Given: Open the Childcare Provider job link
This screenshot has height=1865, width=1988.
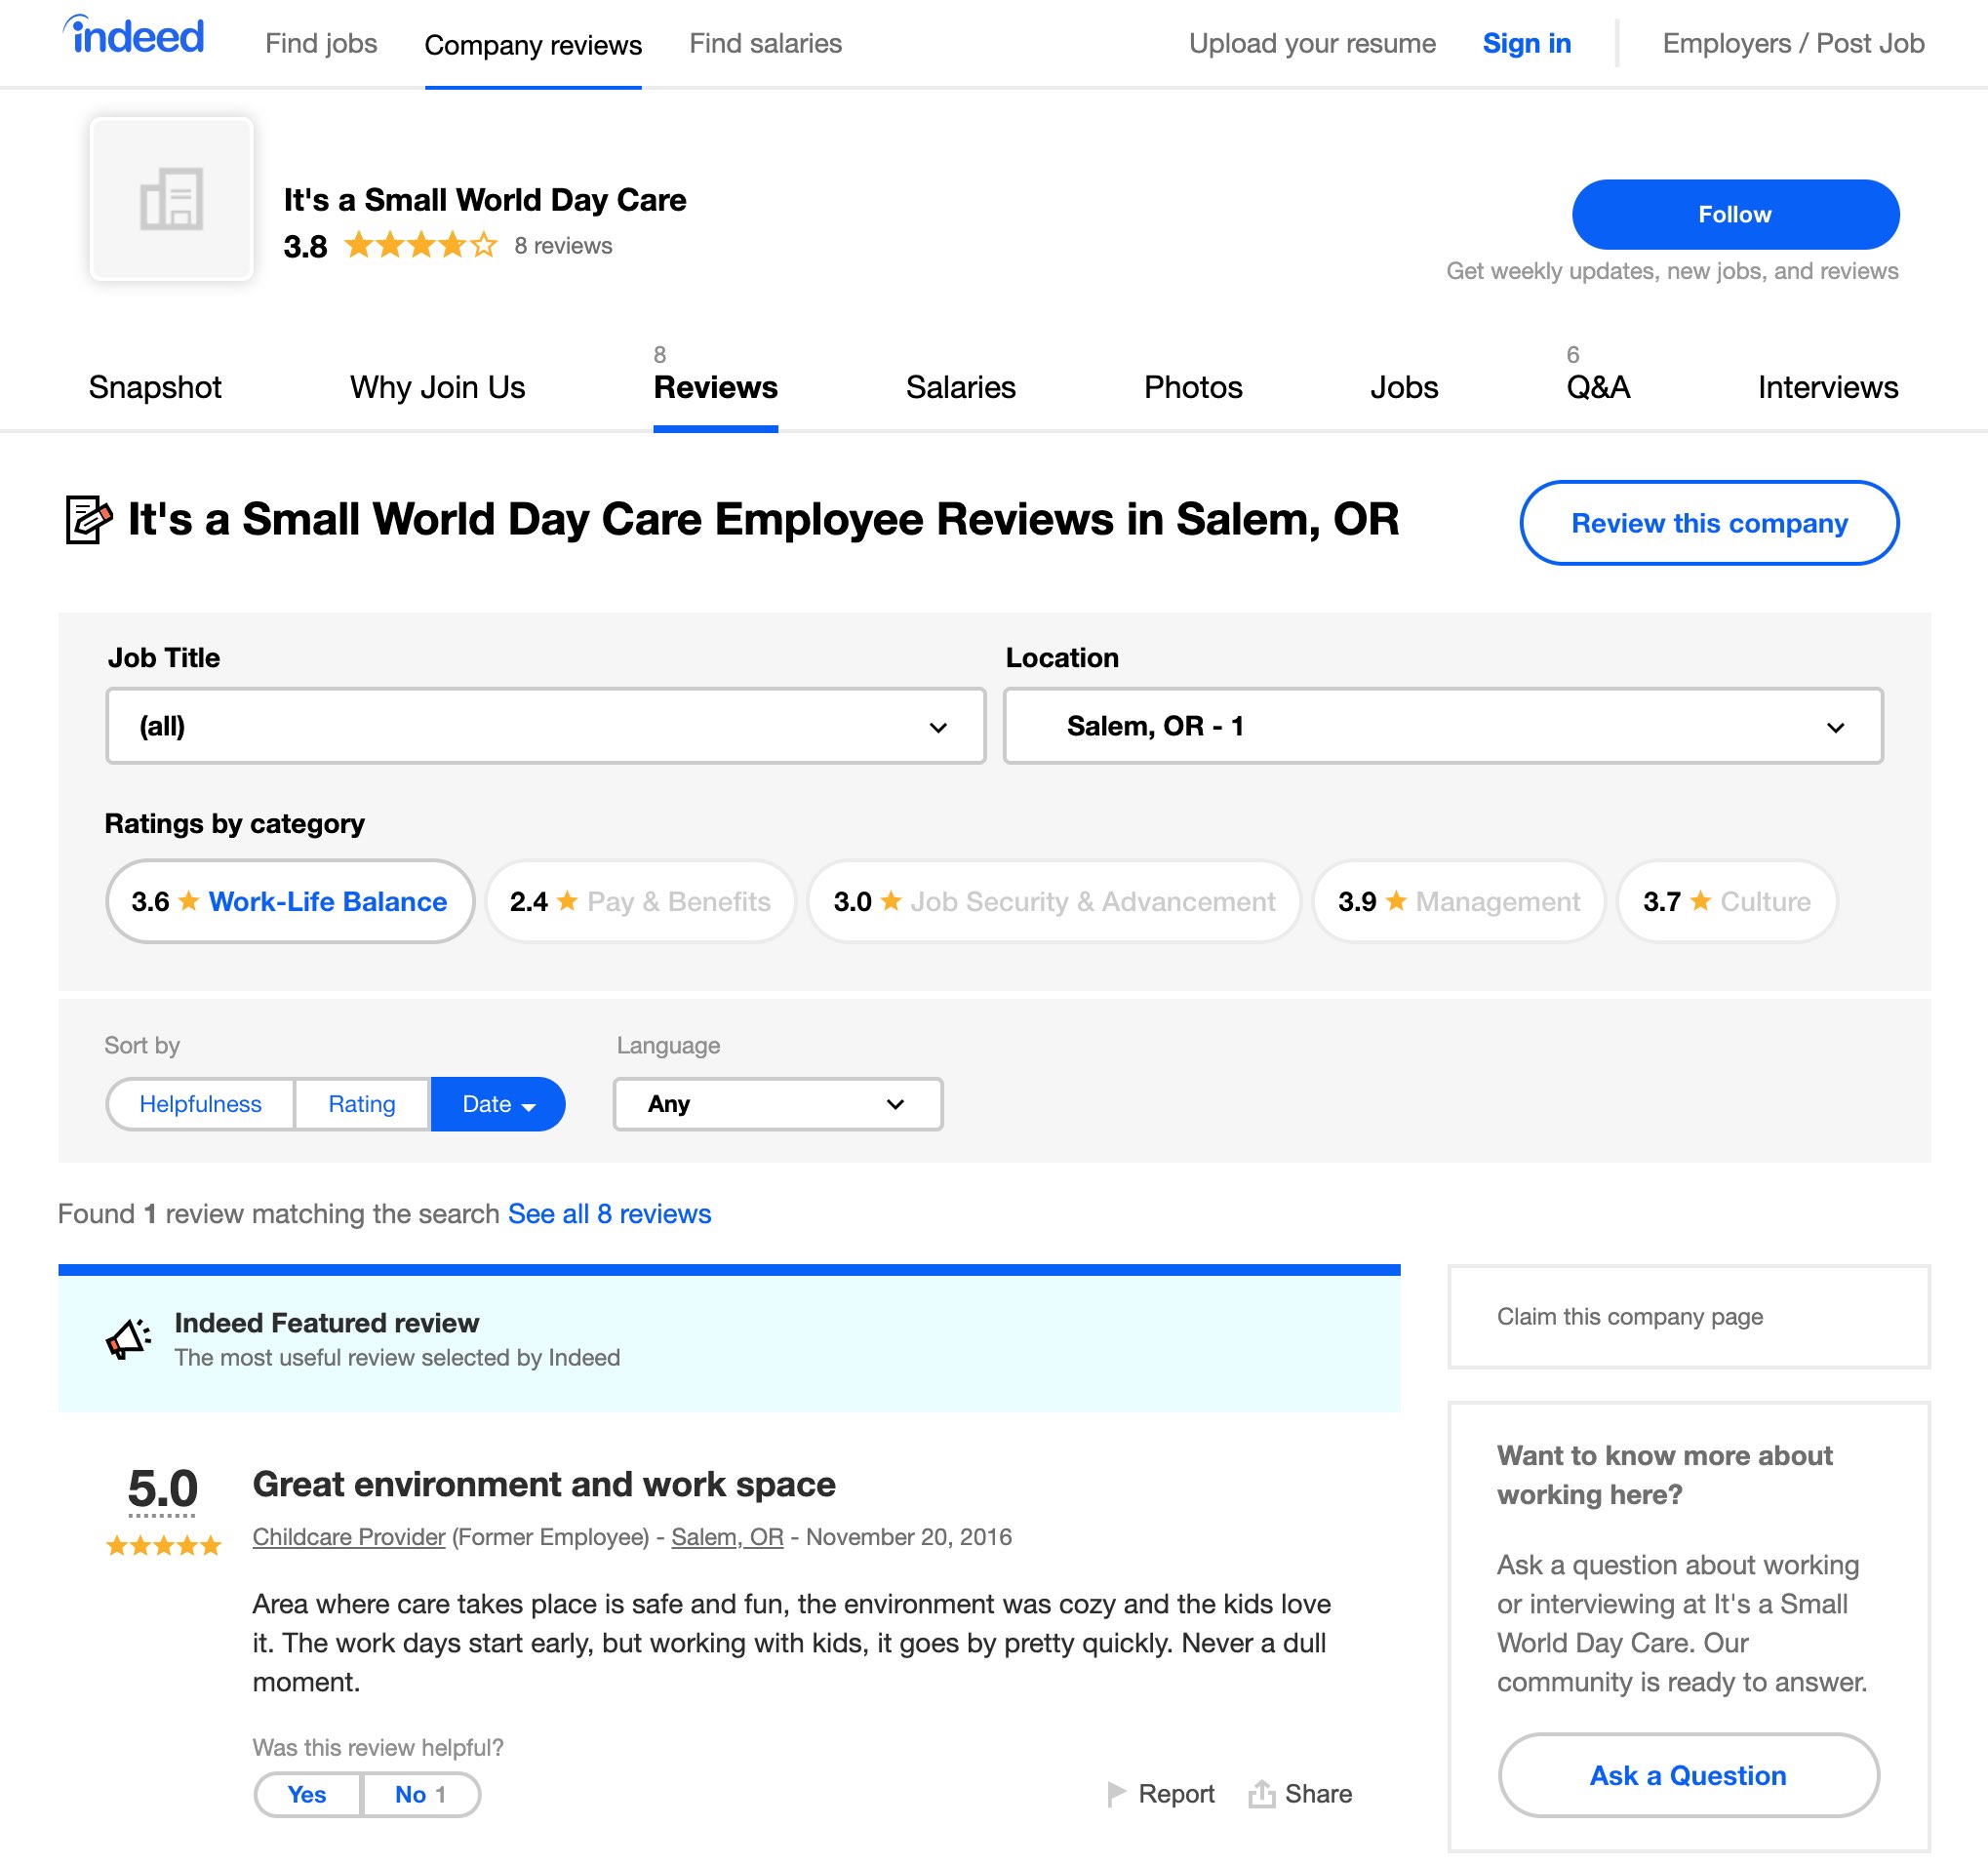Looking at the screenshot, I should point(348,1537).
